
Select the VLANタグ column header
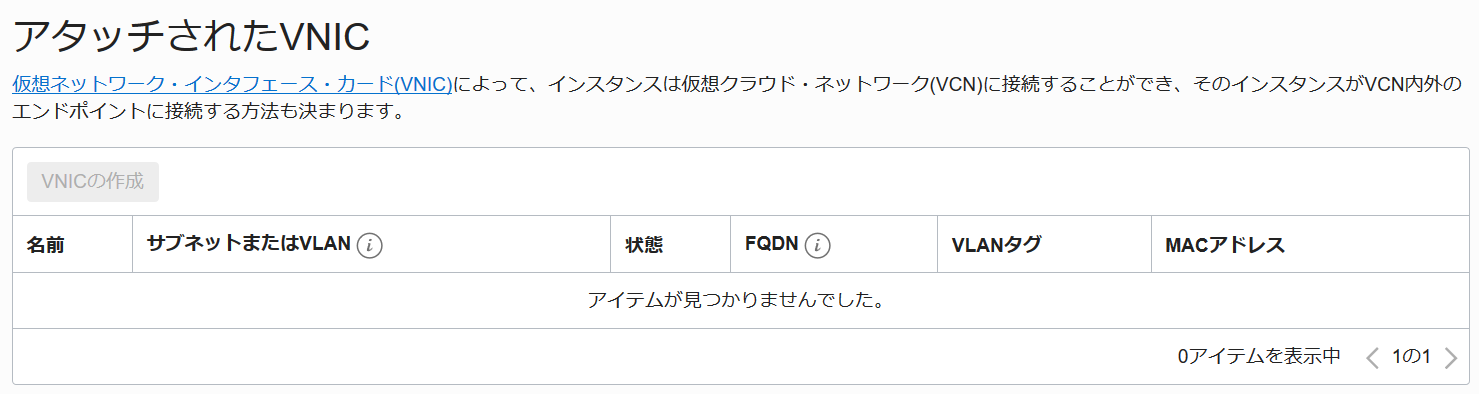(x=996, y=245)
